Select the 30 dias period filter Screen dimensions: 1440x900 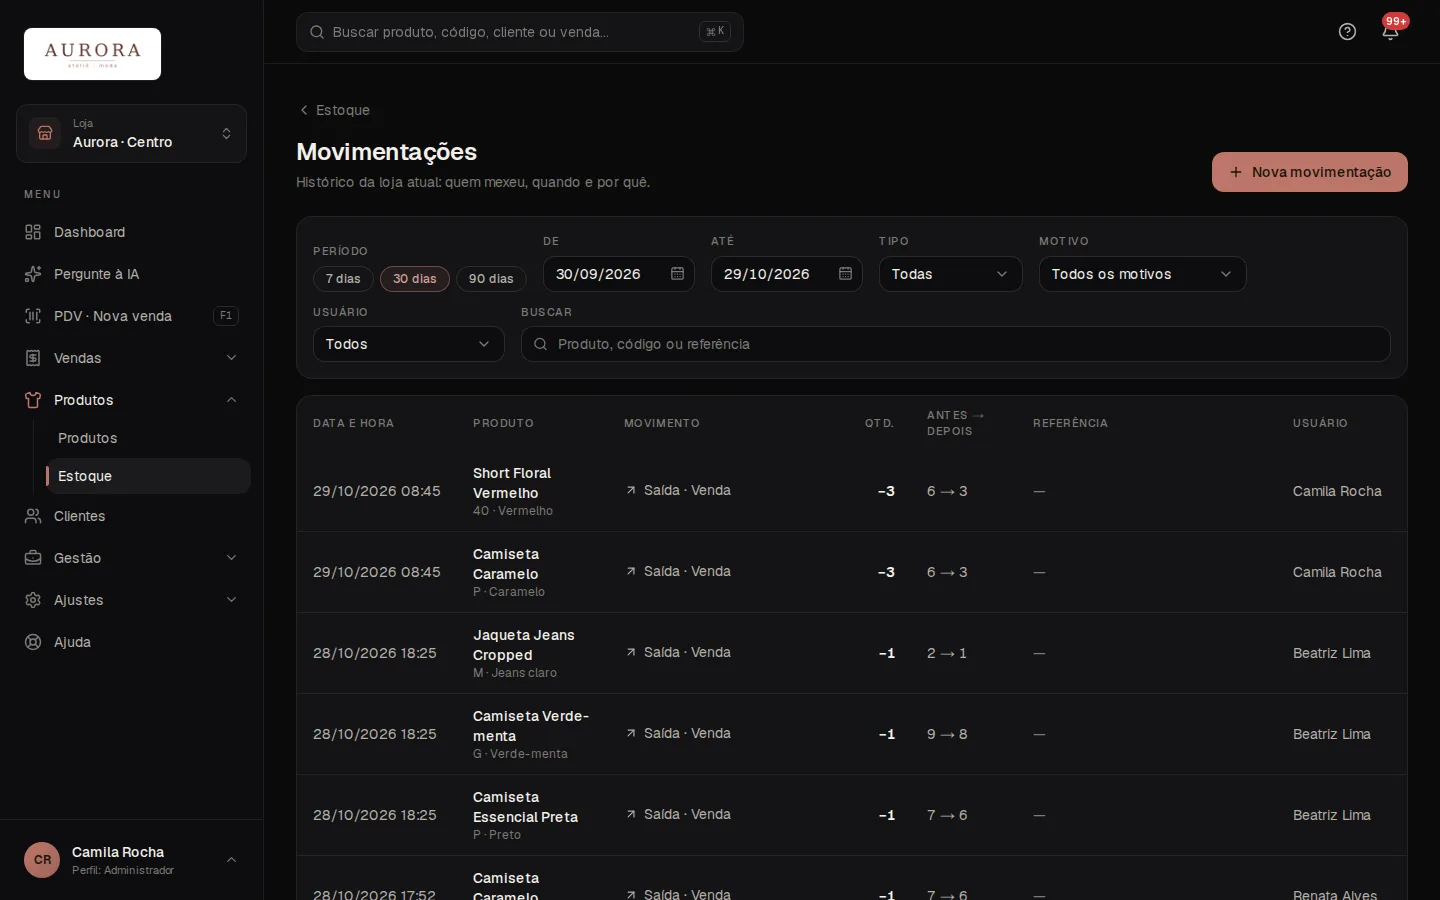coord(415,279)
